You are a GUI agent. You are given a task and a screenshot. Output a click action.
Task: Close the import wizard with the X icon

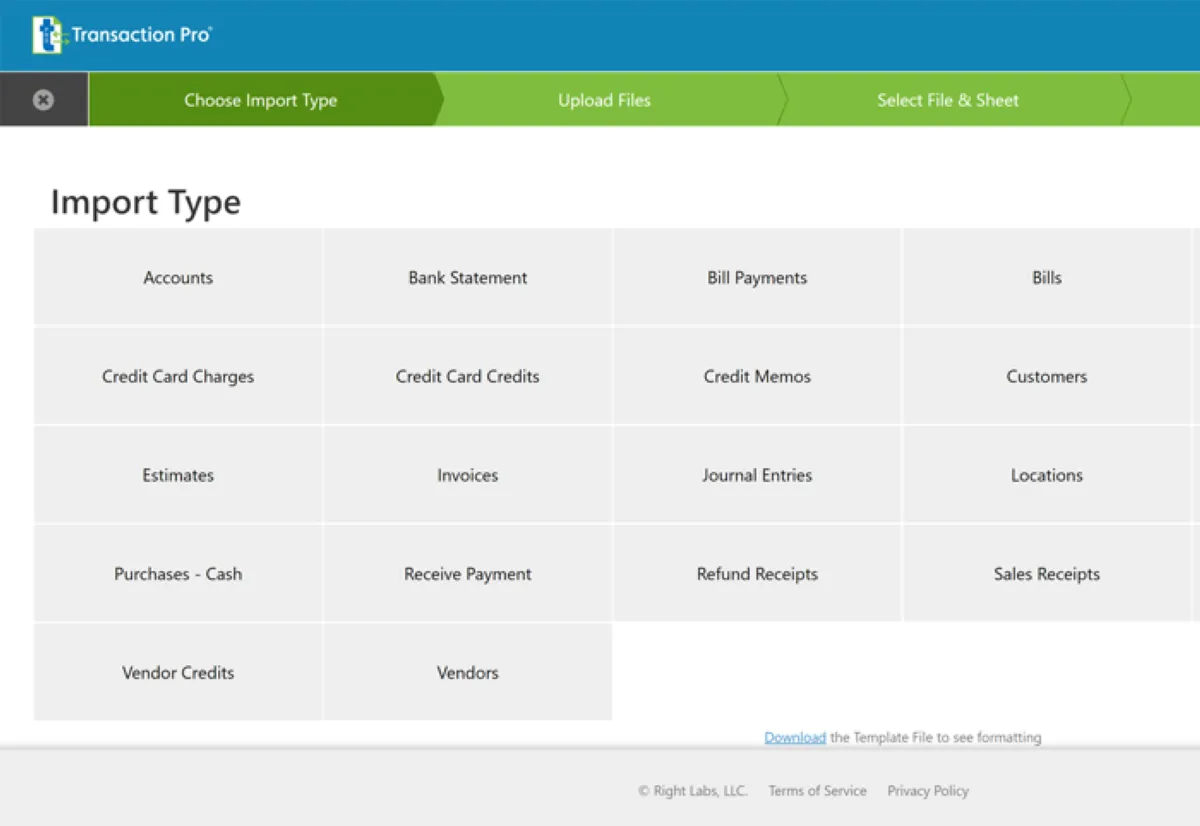[43, 100]
